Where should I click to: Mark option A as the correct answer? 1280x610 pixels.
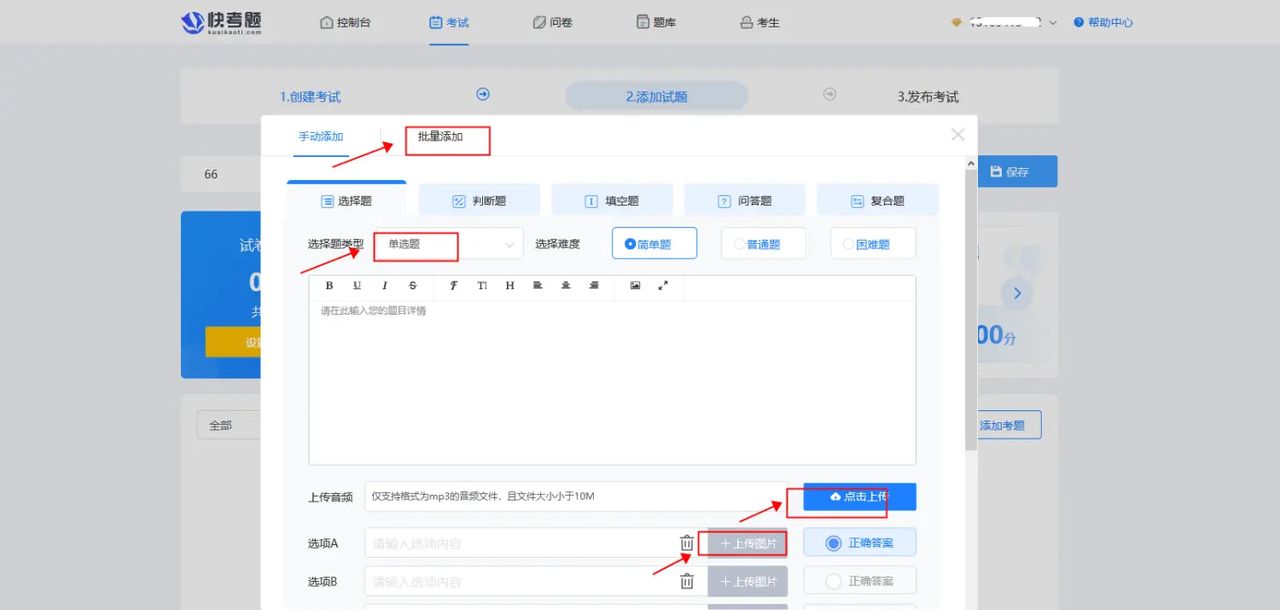(x=858, y=541)
